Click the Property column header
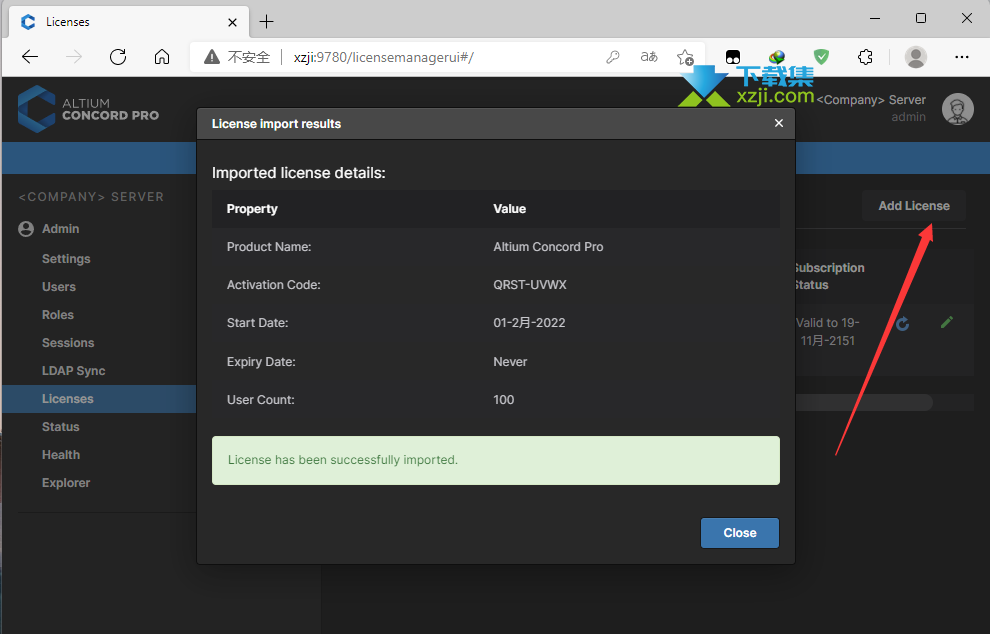This screenshot has width=990, height=634. pyautogui.click(x=252, y=209)
